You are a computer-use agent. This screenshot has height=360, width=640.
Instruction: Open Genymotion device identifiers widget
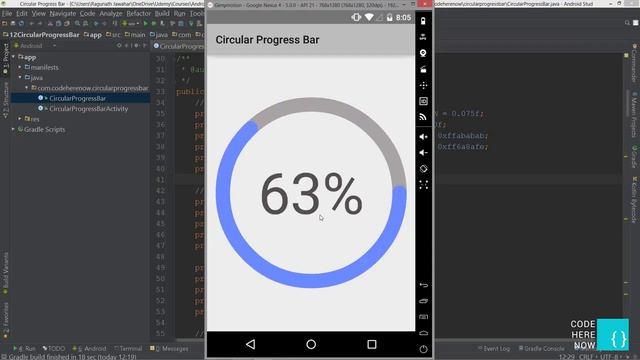coord(423,101)
